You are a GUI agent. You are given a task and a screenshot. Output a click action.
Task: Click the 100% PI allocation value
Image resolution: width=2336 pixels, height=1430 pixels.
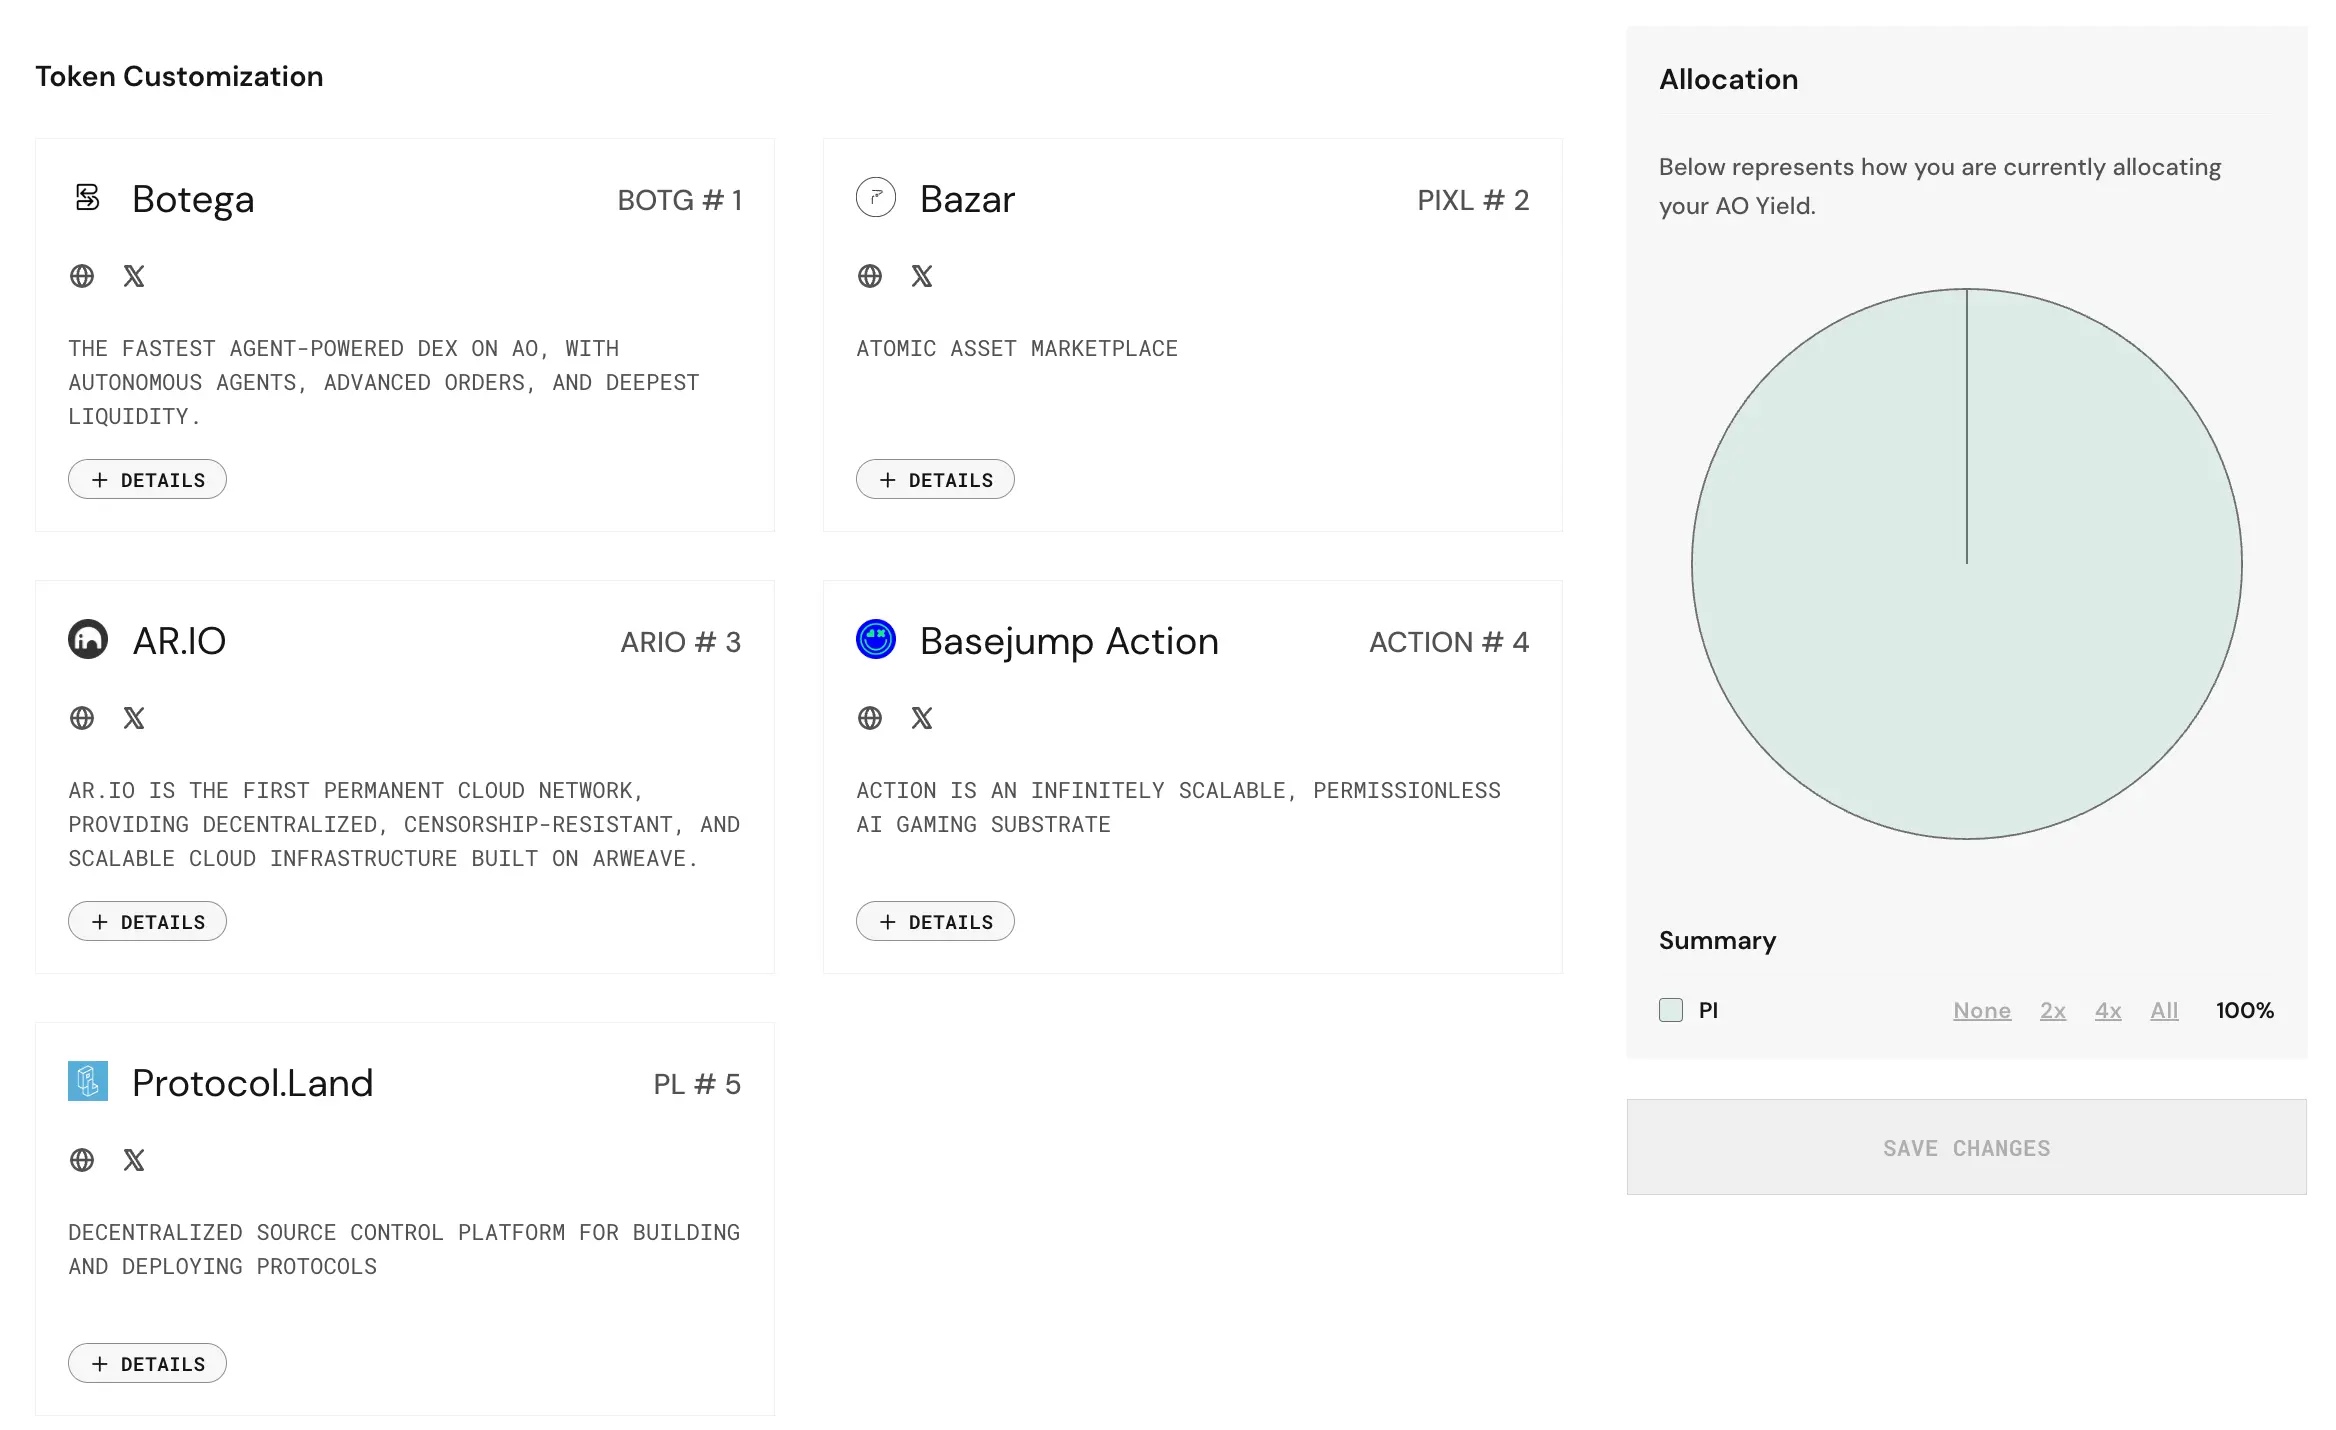[x=2244, y=1011]
